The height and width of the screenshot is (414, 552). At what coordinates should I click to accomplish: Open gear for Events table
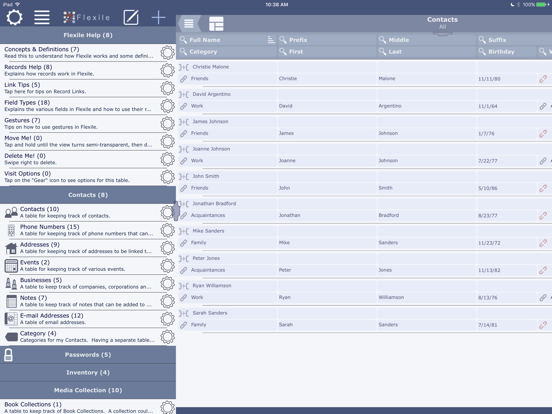tap(168, 265)
